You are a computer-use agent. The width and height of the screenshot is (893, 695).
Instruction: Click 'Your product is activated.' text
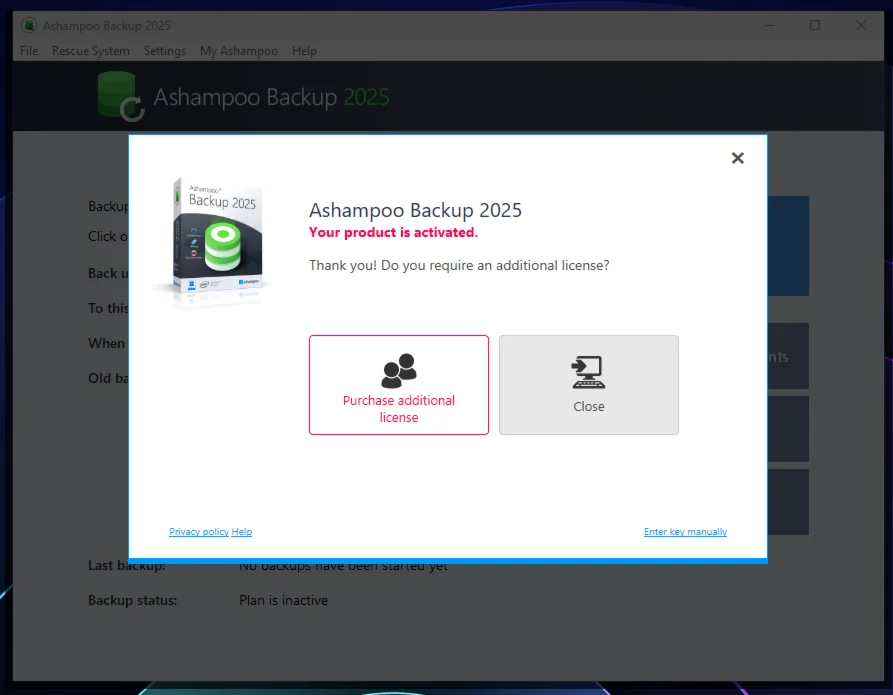(393, 232)
